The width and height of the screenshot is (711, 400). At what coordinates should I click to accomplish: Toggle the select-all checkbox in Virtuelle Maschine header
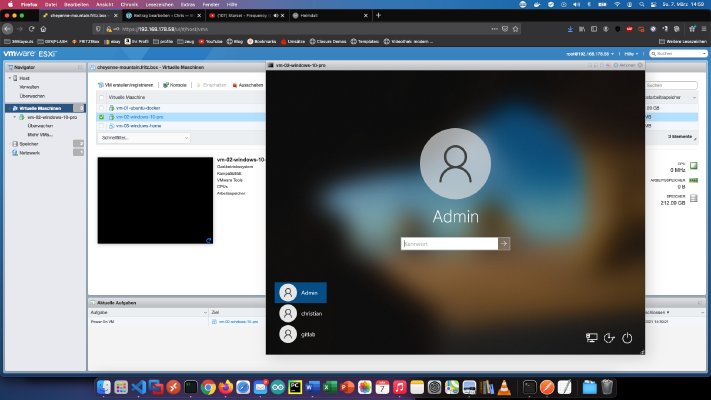102,98
